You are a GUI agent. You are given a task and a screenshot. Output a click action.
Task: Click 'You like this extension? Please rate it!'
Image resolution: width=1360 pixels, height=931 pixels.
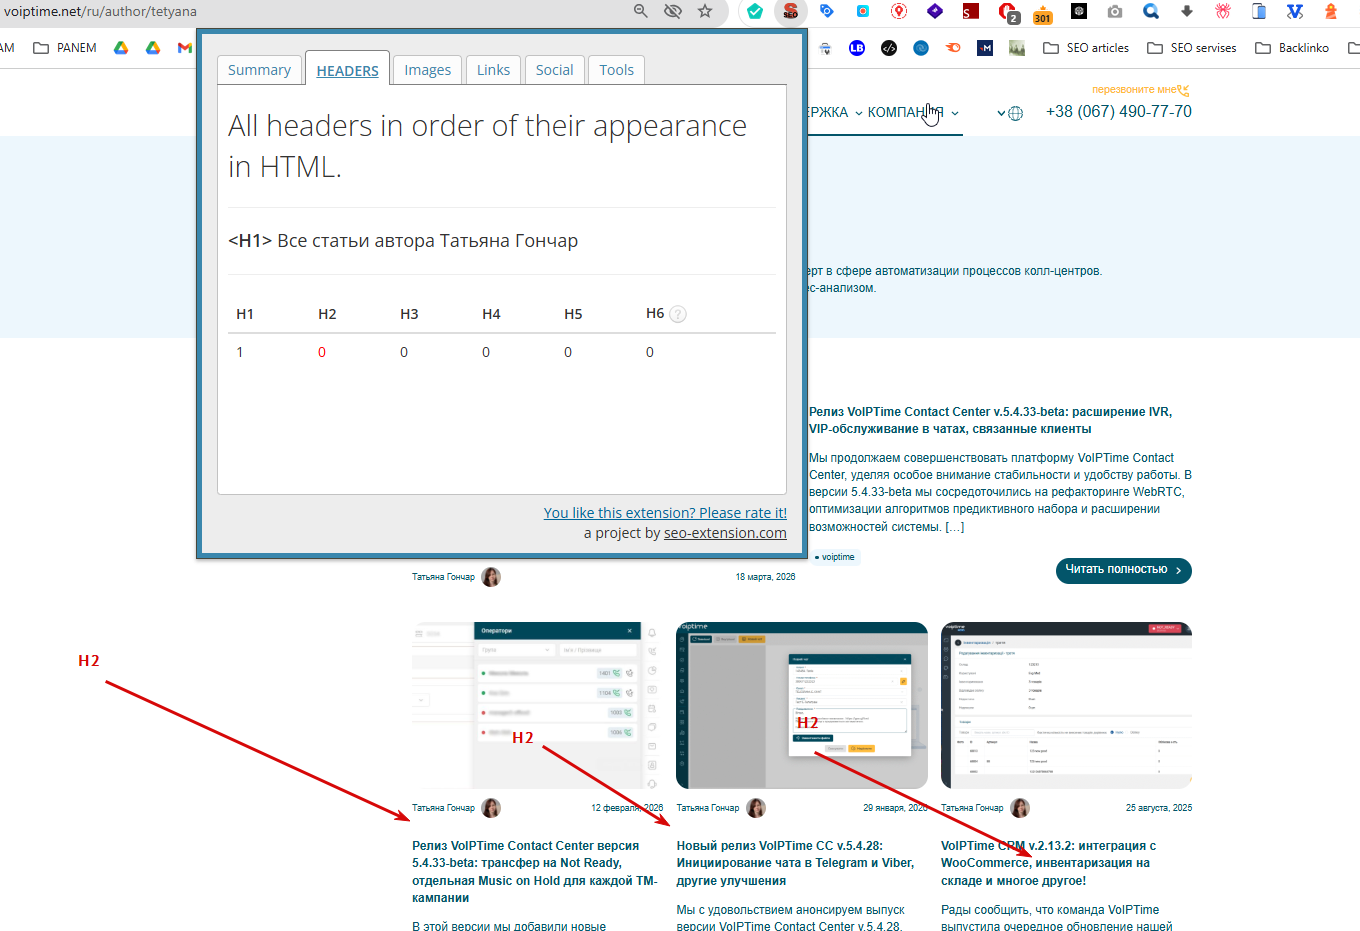tap(665, 513)
